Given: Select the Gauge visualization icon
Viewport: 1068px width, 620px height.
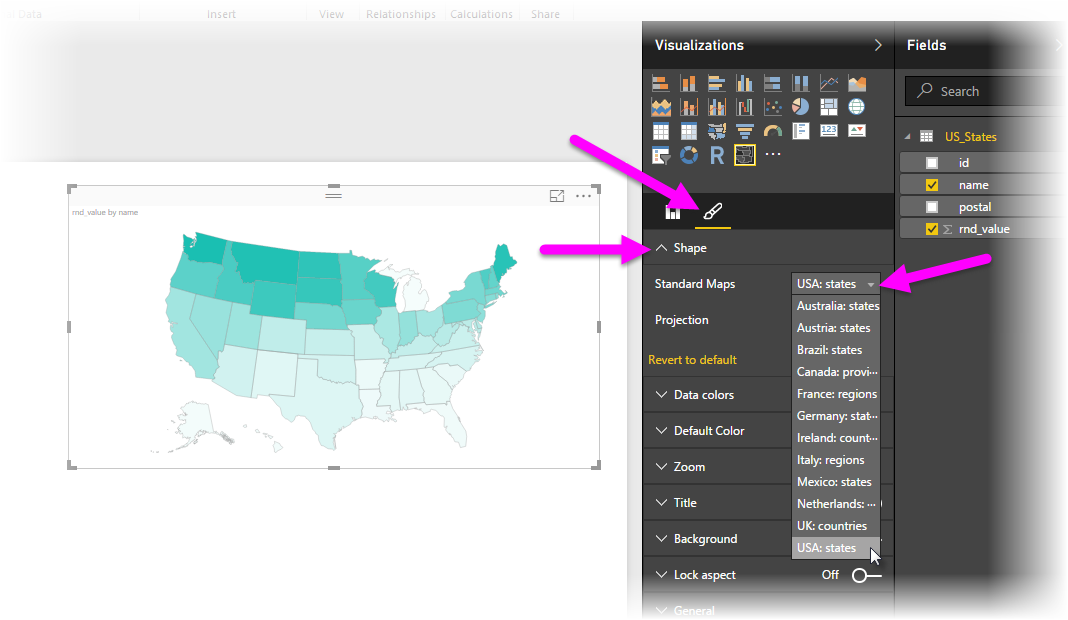Looking at the screenshot, I should 772,130.
